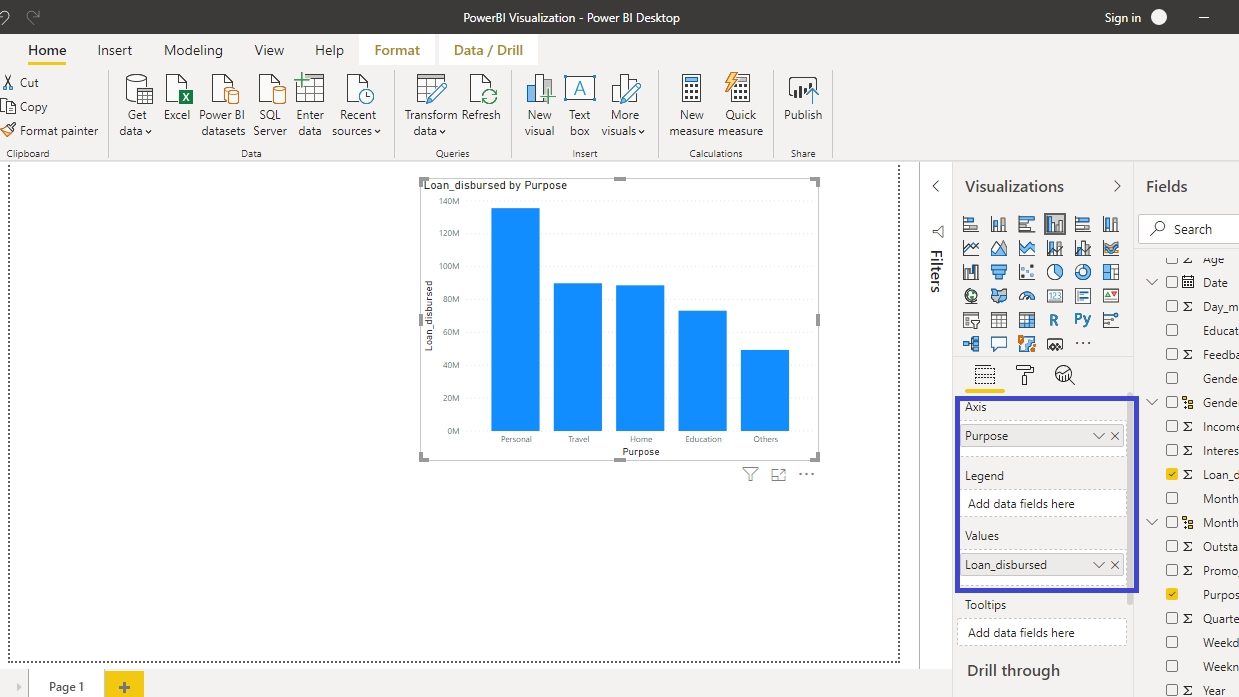The height and width of the screenshot is (697, 1239).
Task: Uncheck the Loan_disbursed field checkbox
Action: (x=1172, y=475)
